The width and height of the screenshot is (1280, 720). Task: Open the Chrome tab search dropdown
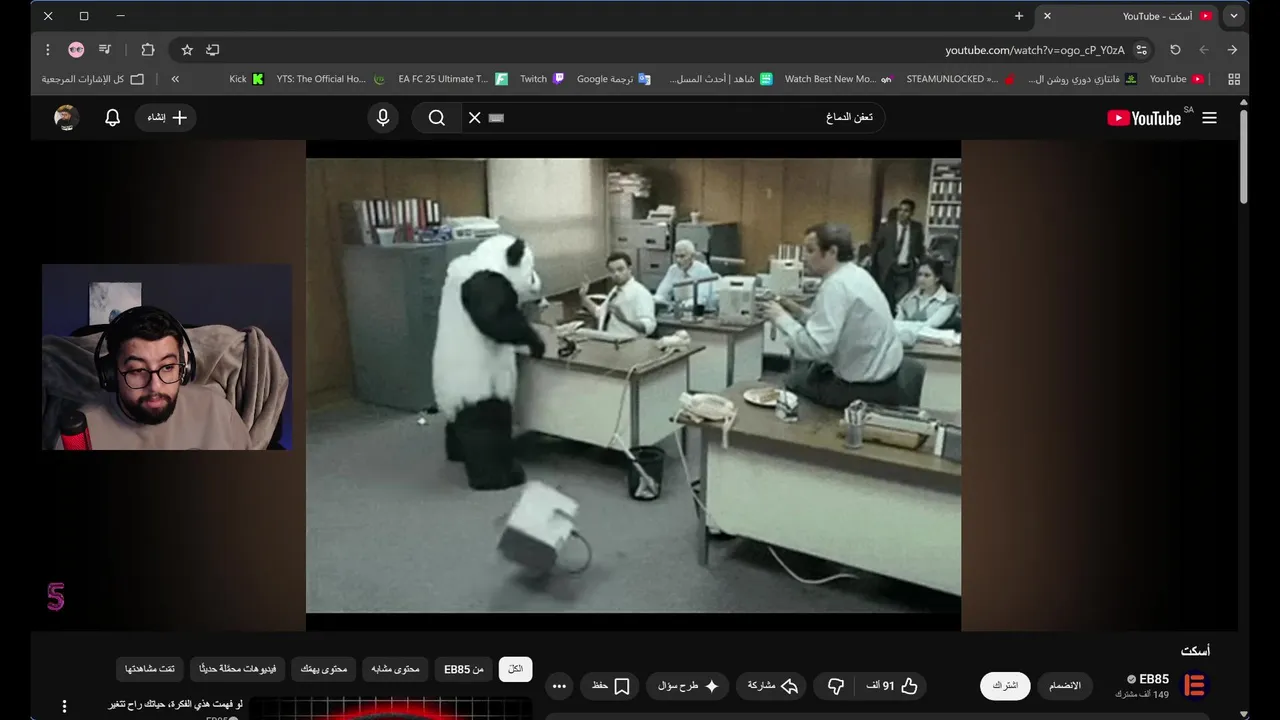pyautogui.click(x=1234, y=16)
